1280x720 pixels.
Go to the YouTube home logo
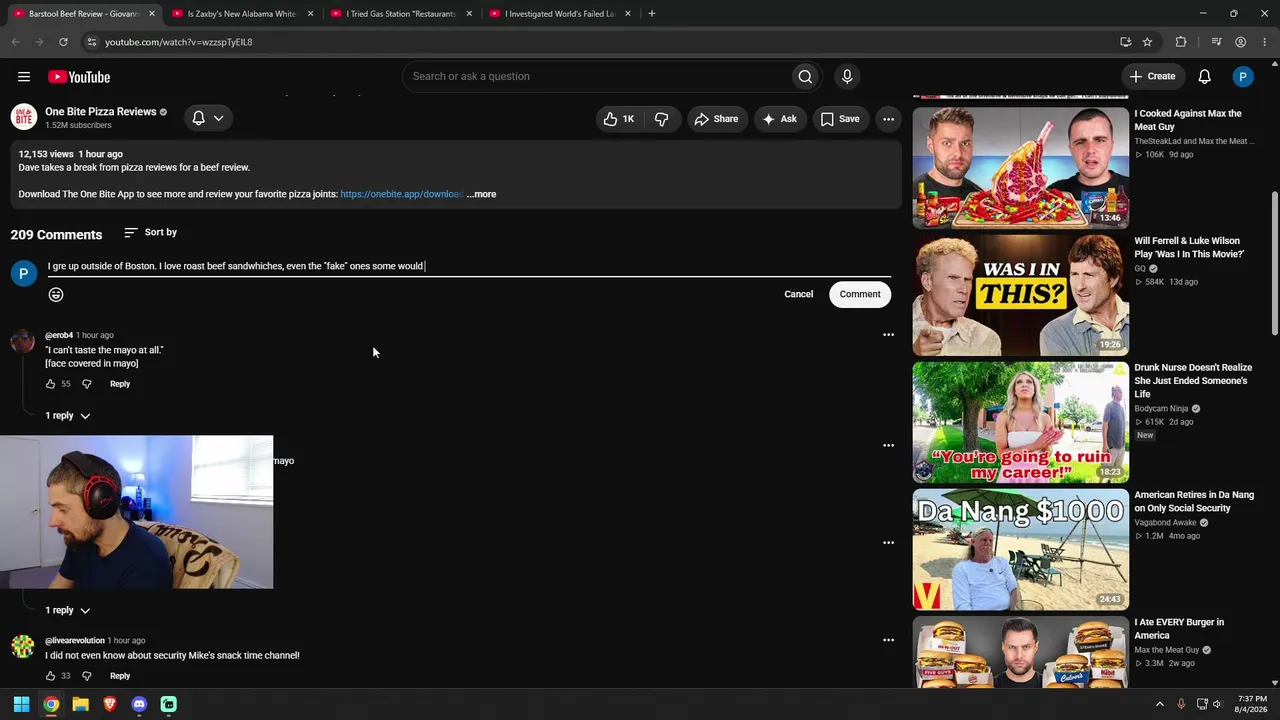pos(79,77)
